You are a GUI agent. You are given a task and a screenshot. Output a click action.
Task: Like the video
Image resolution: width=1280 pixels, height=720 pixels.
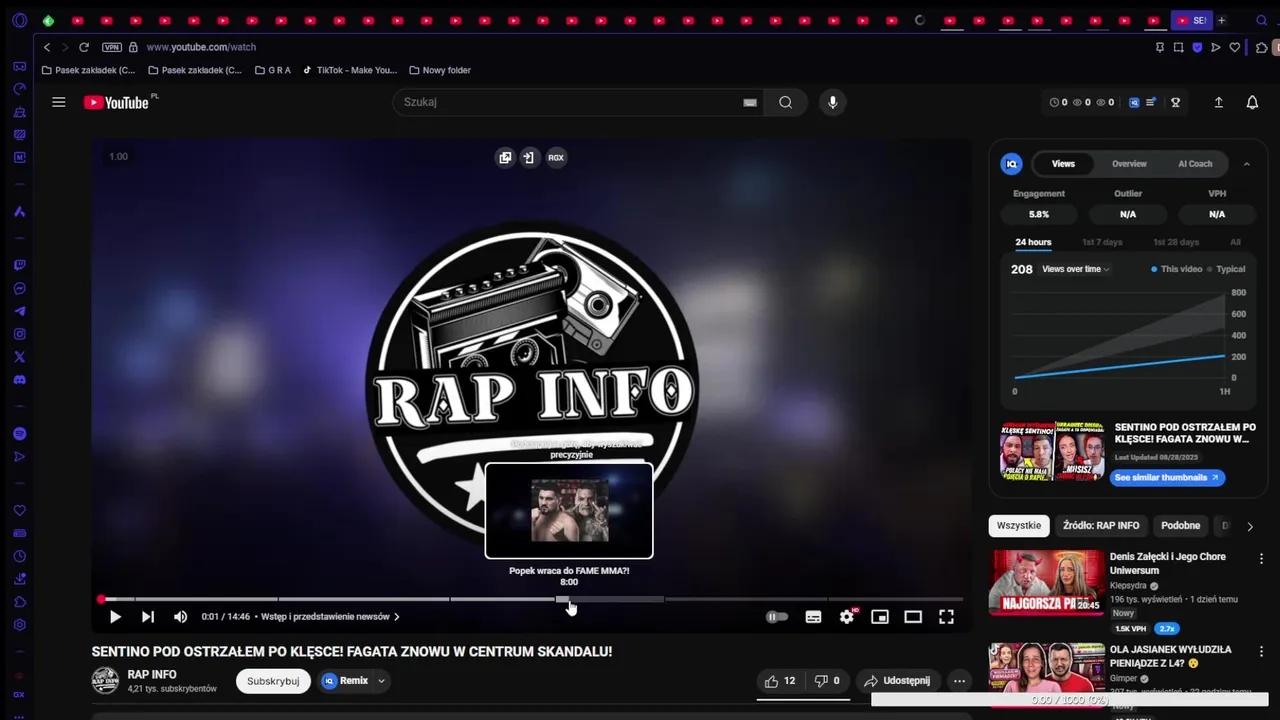pos(780,681)
